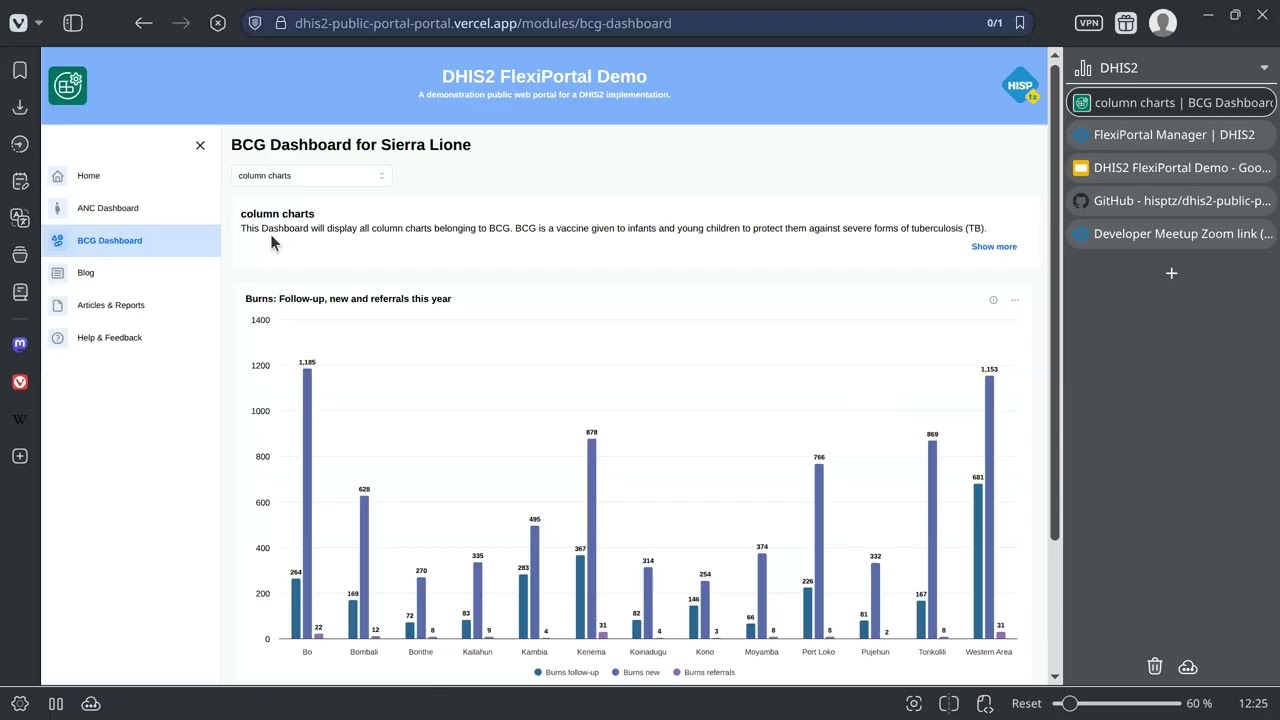Image resolution: width=1280 pixels, height=720 pixels.
Task: Click the address bar URL field
Action: click(640, 23)
